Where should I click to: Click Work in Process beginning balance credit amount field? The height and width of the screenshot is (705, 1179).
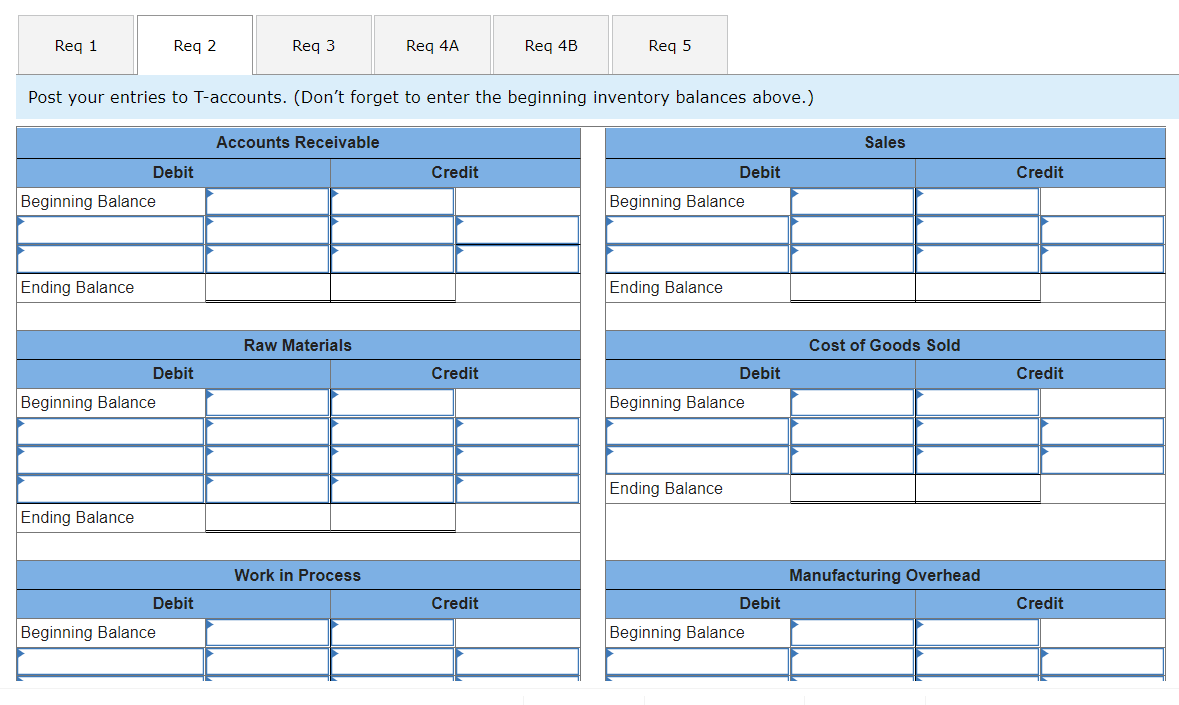[392, 632]
